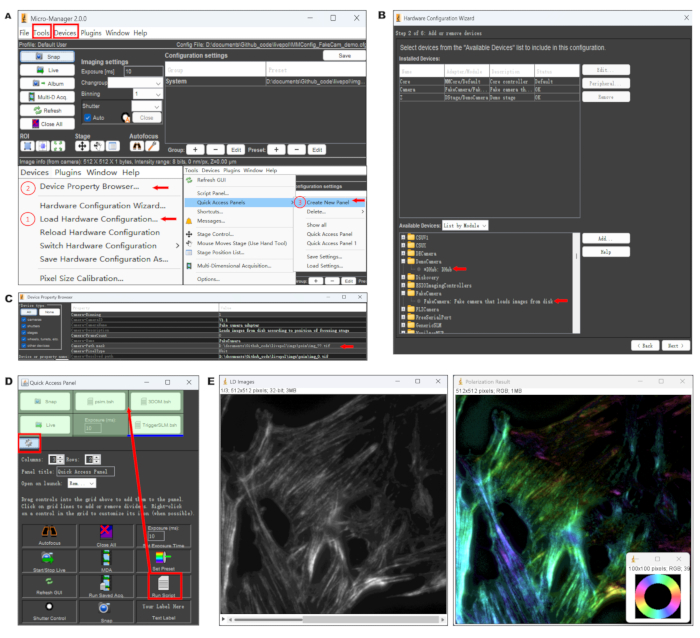
Task: Toggle cameras checkbox in Device Property Browser
Action: (24, 320)
